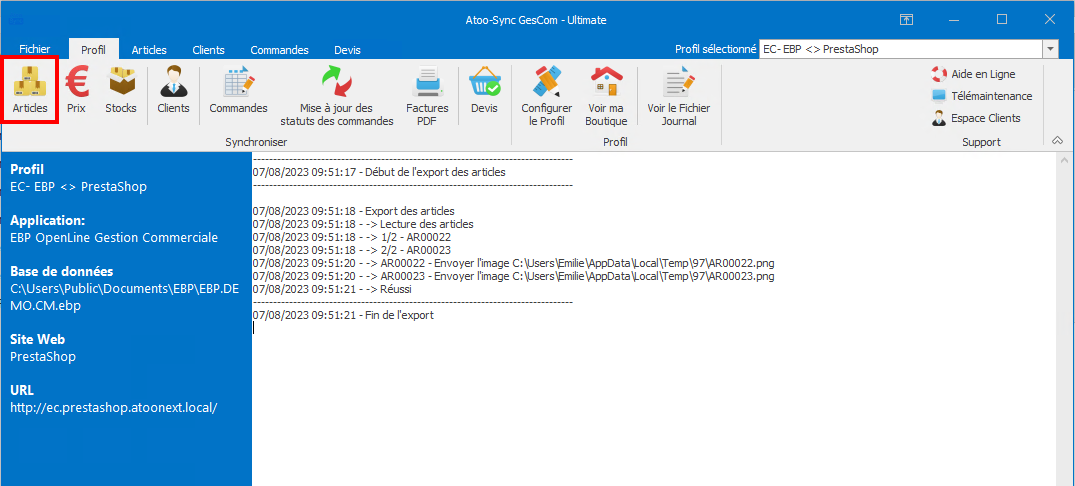The height and width of the screenshot is (486, 1075).
Task: Switch to the Articles ribbon tab
Action: [x=149, y=50]
